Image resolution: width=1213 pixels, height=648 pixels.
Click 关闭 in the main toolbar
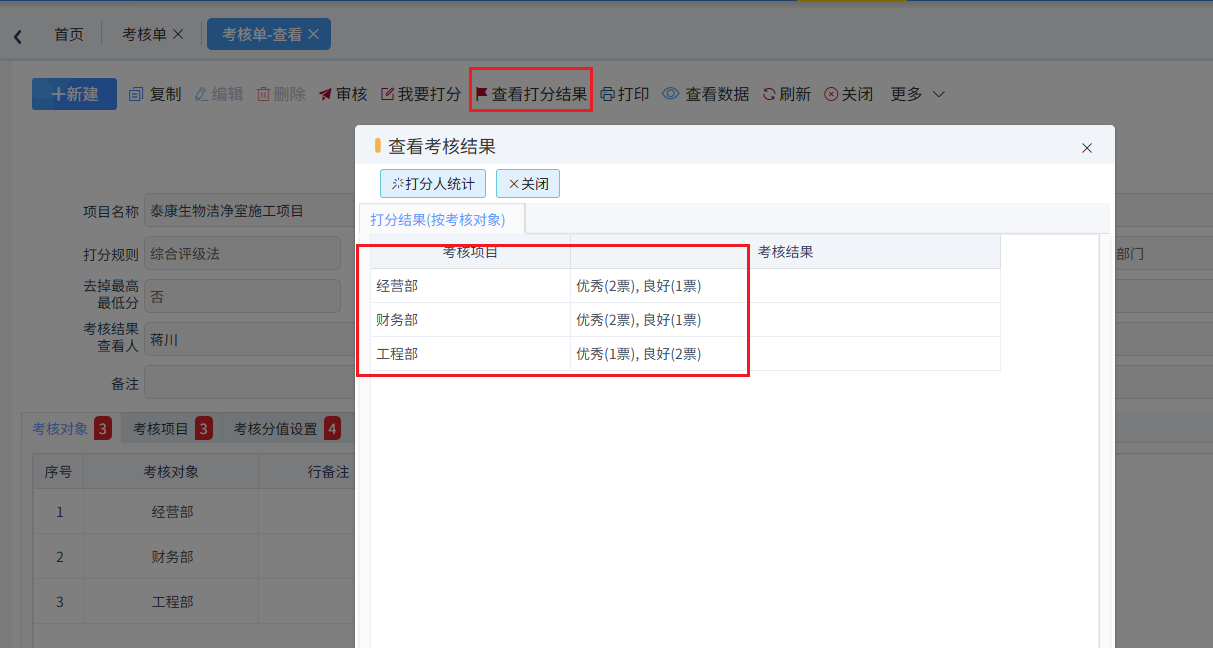pyautogui.click(x=849, y=94)
